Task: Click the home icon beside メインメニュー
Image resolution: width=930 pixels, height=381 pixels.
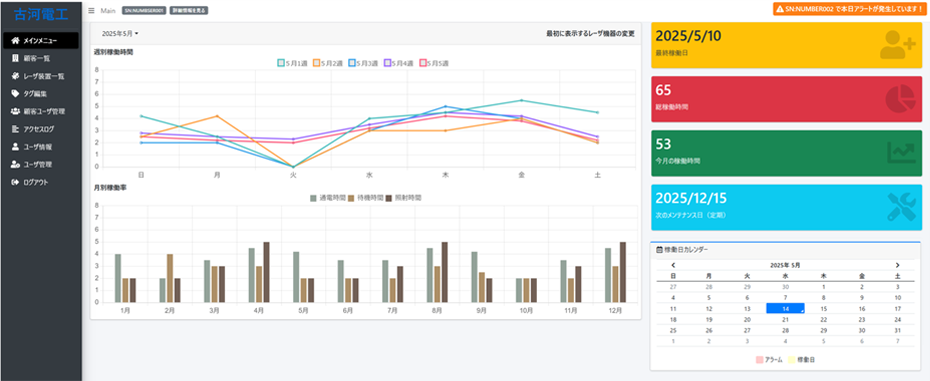Action: tap(16, 40)
